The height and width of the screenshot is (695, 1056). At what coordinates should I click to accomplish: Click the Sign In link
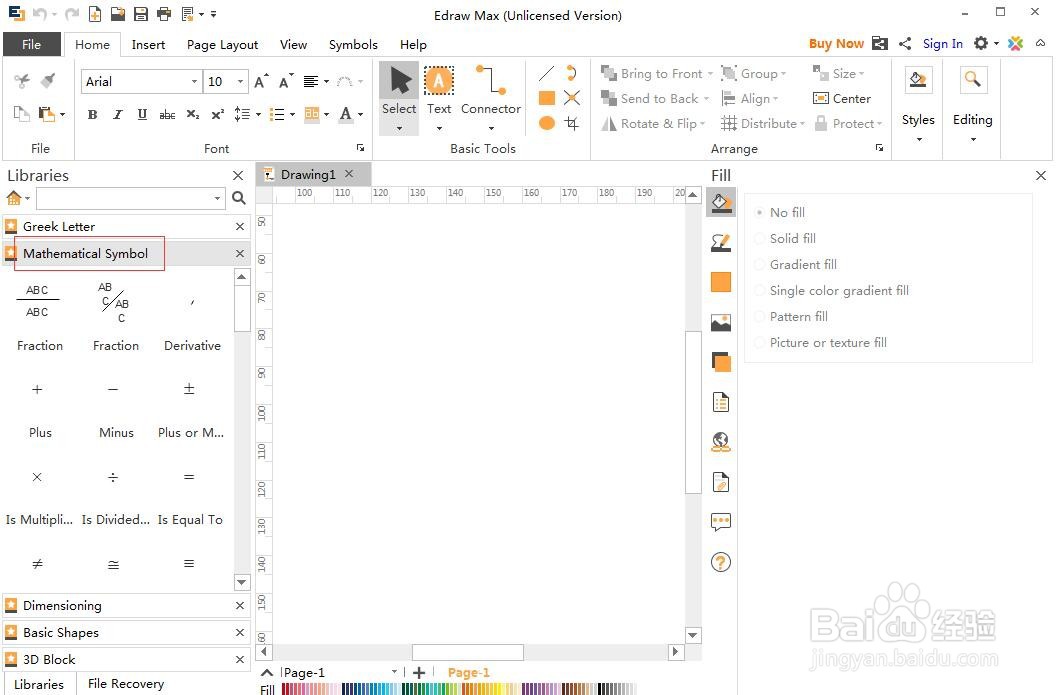point(942,44)
